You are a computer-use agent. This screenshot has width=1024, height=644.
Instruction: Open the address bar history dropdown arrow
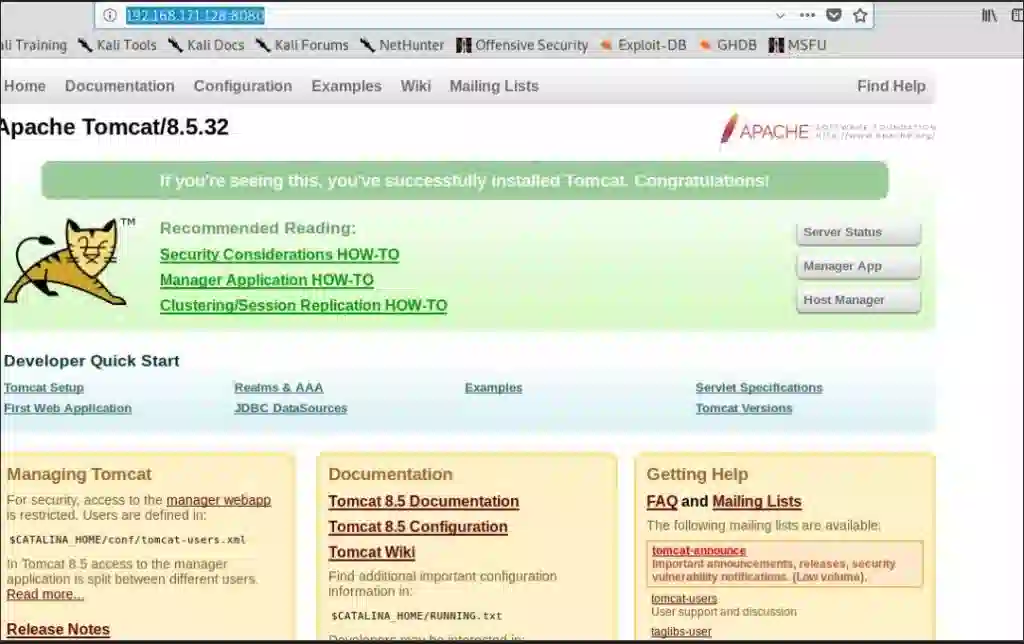tap(780, 15)
